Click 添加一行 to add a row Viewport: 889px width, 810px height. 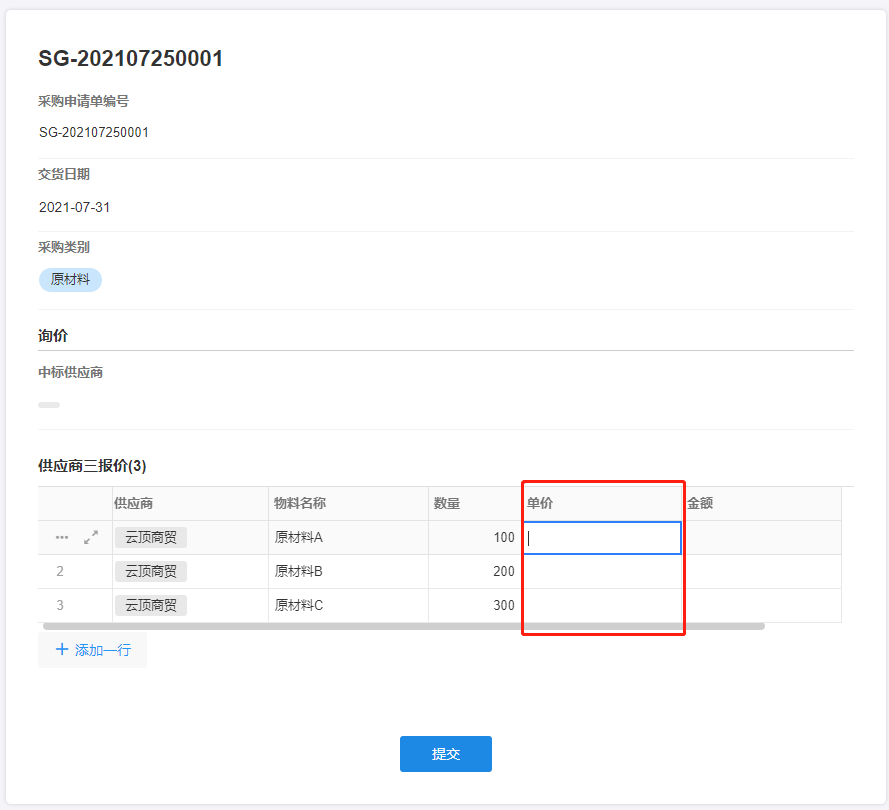[93, 650]
